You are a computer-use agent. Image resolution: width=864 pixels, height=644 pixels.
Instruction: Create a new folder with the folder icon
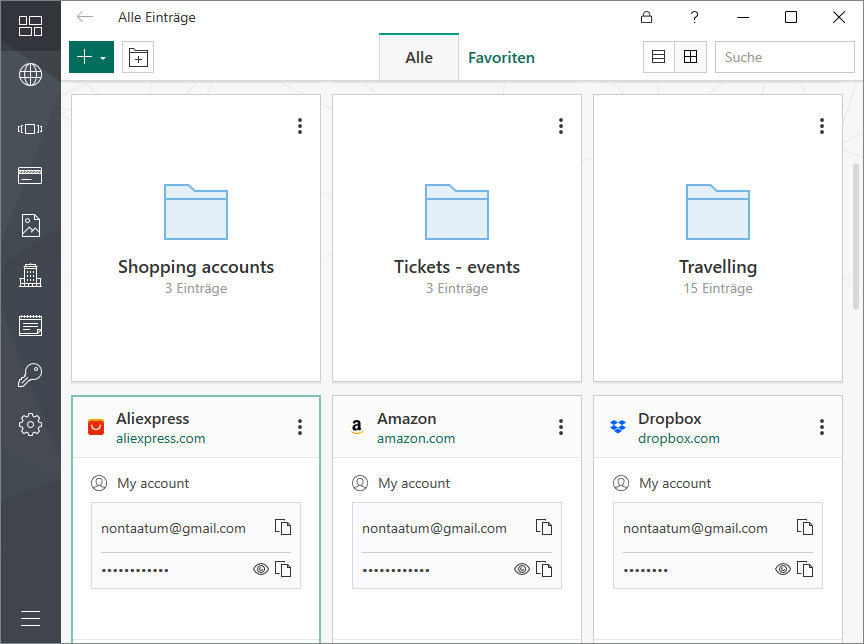tap(138, 57)
